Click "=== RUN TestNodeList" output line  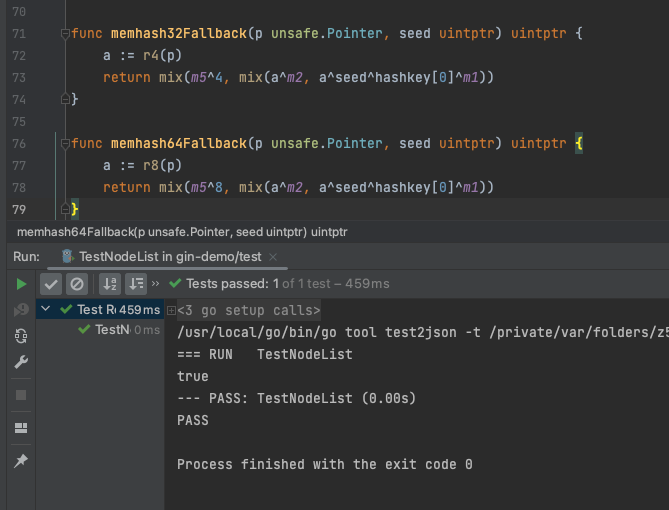point(265,355)
